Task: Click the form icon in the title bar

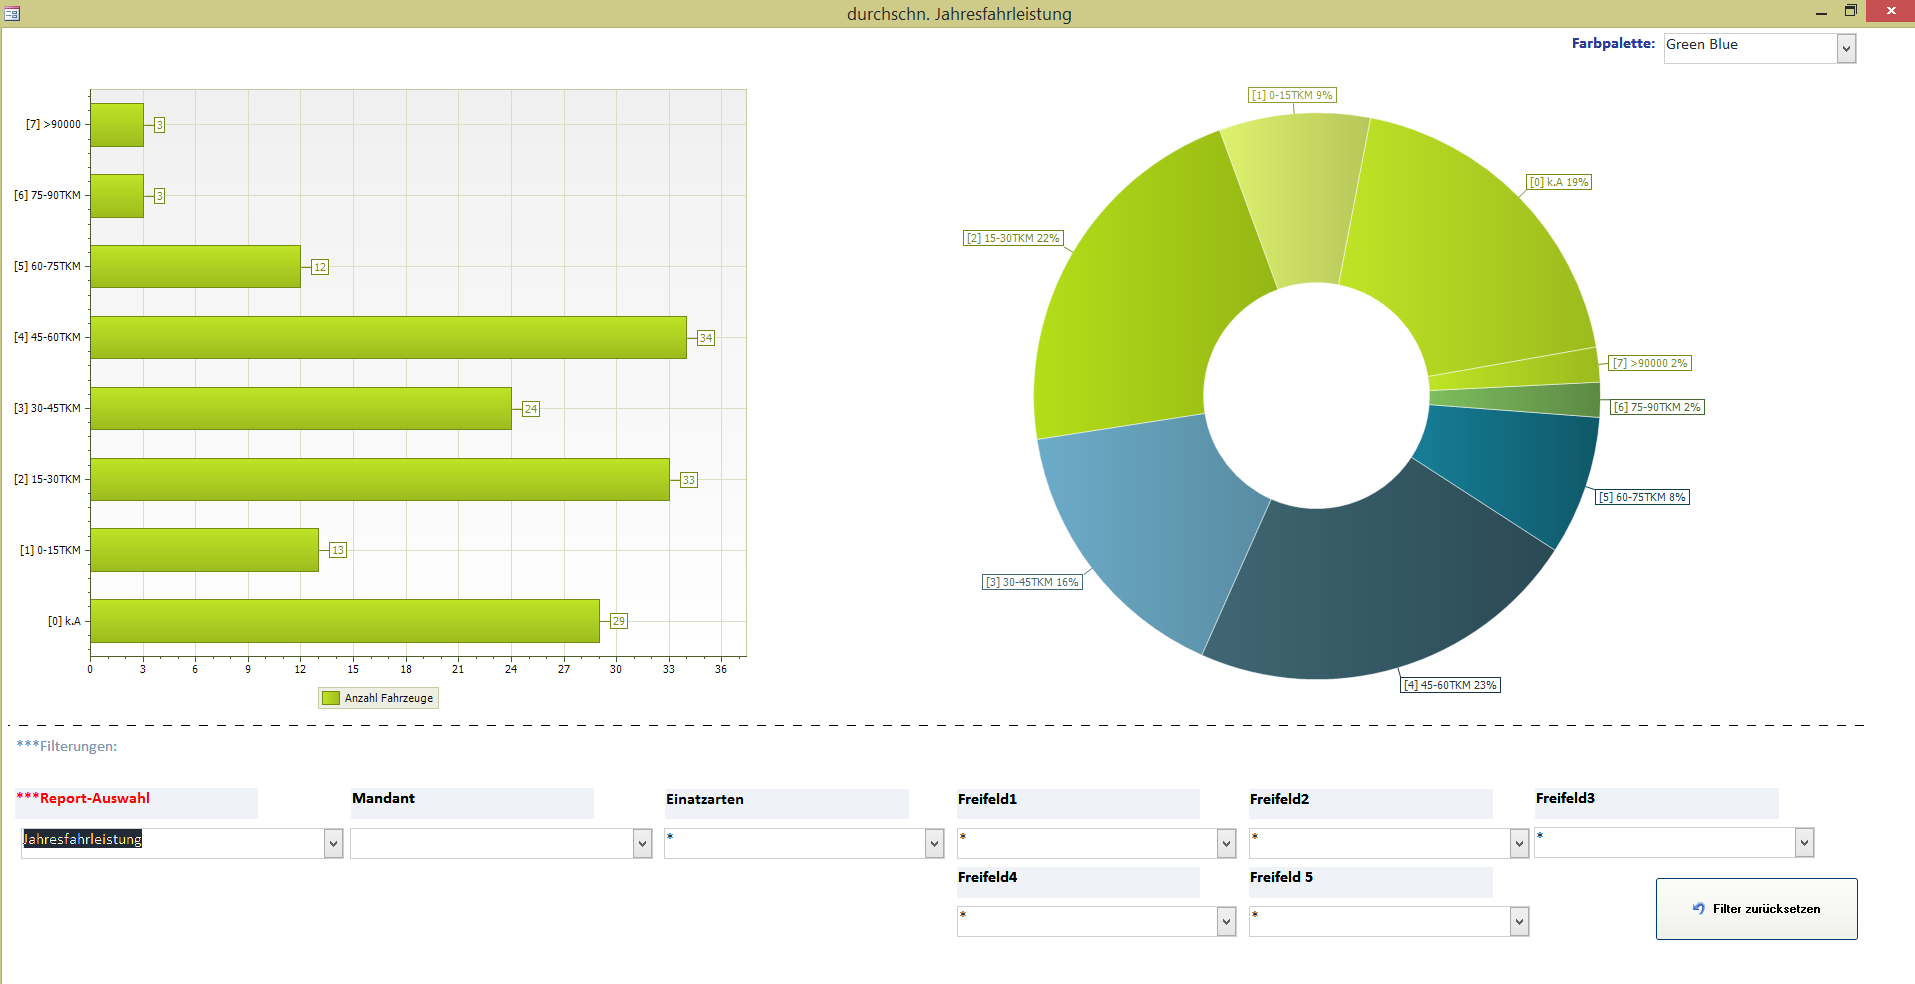Action: (12, 13)
